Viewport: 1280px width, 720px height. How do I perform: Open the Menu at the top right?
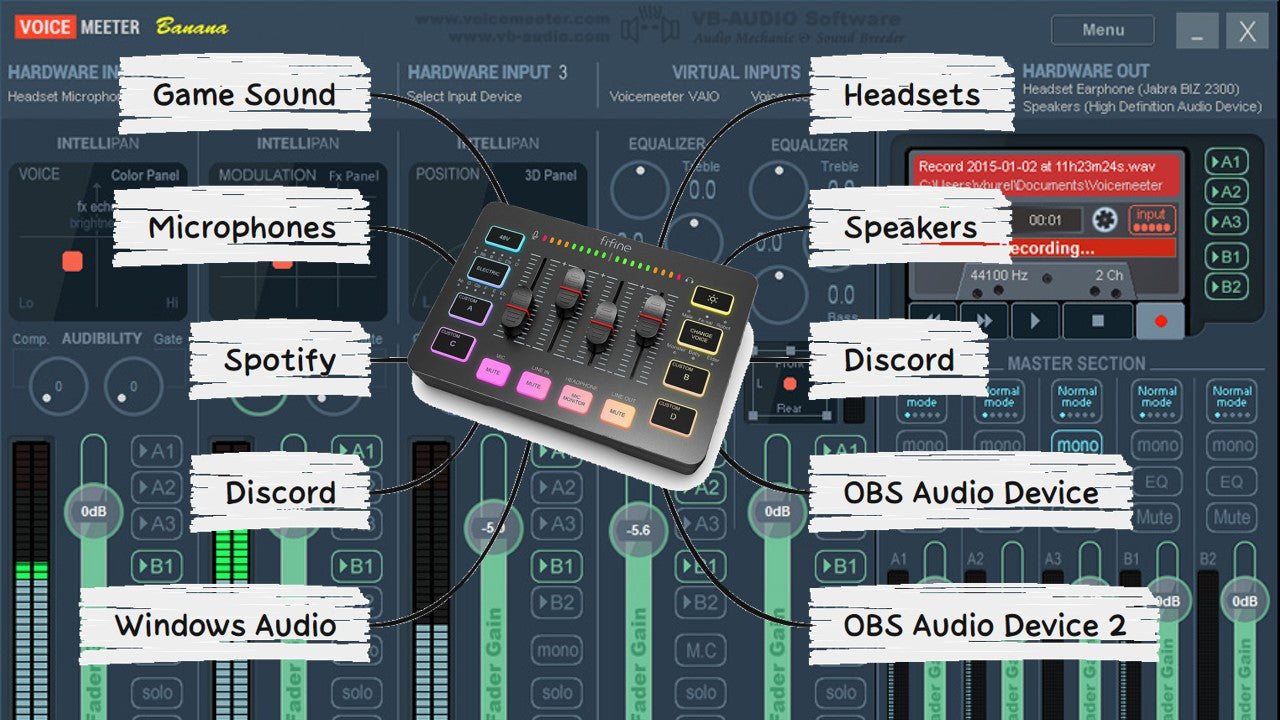[x=1102, y=30]
